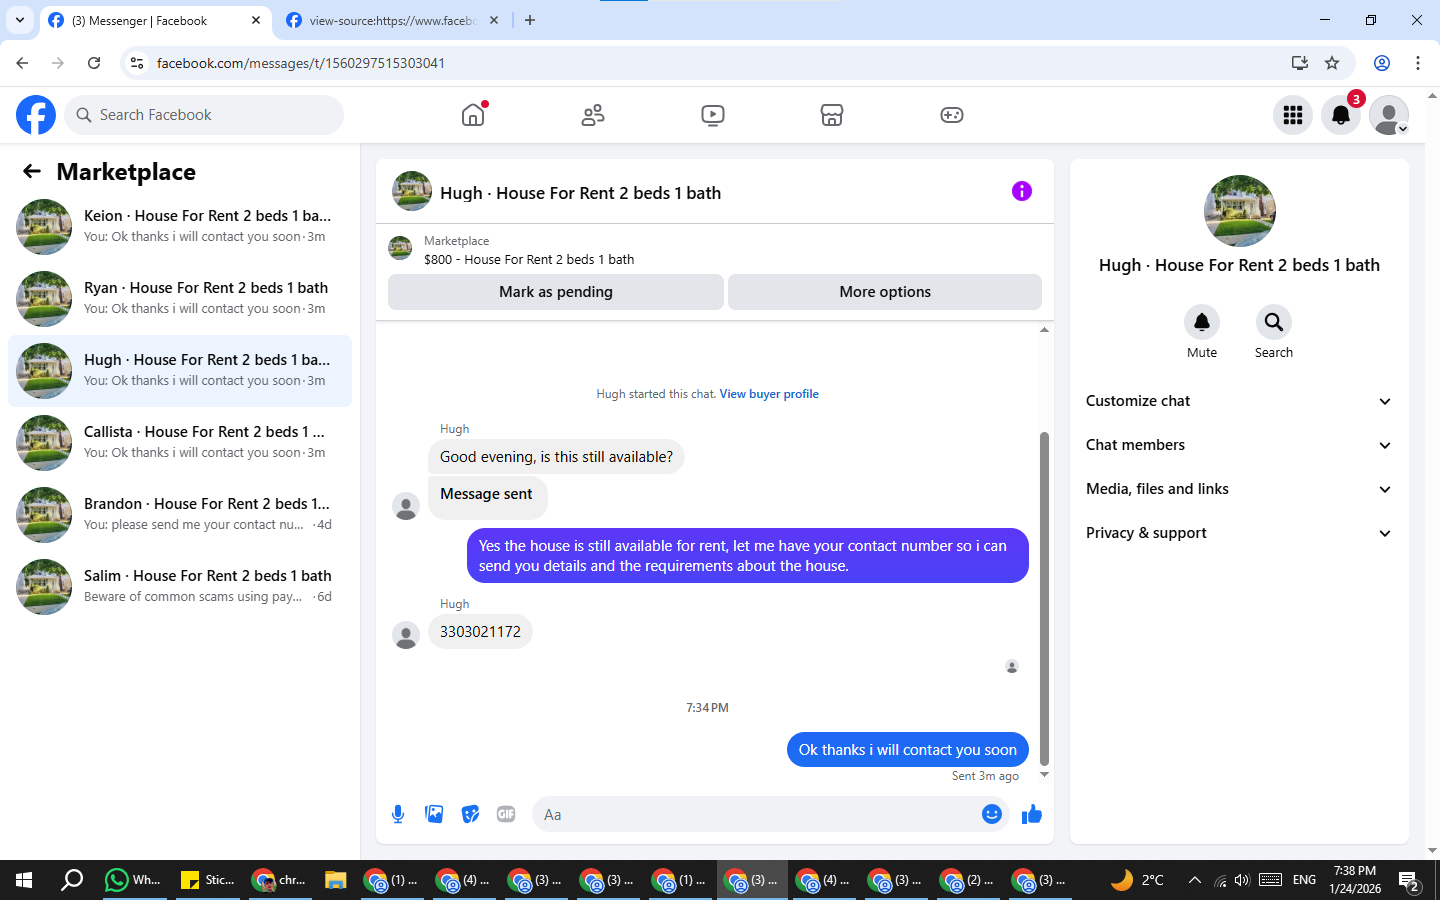The width and height of the screenshot is (1440, 900).
Task: Search in conversation magnifier icon
Action: 1274,322
